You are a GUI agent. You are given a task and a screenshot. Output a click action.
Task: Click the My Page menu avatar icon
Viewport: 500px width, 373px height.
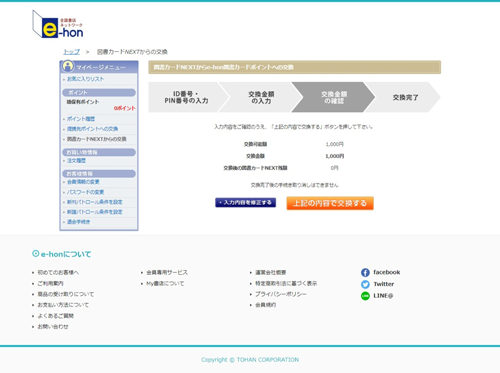(x=68, y=66)
